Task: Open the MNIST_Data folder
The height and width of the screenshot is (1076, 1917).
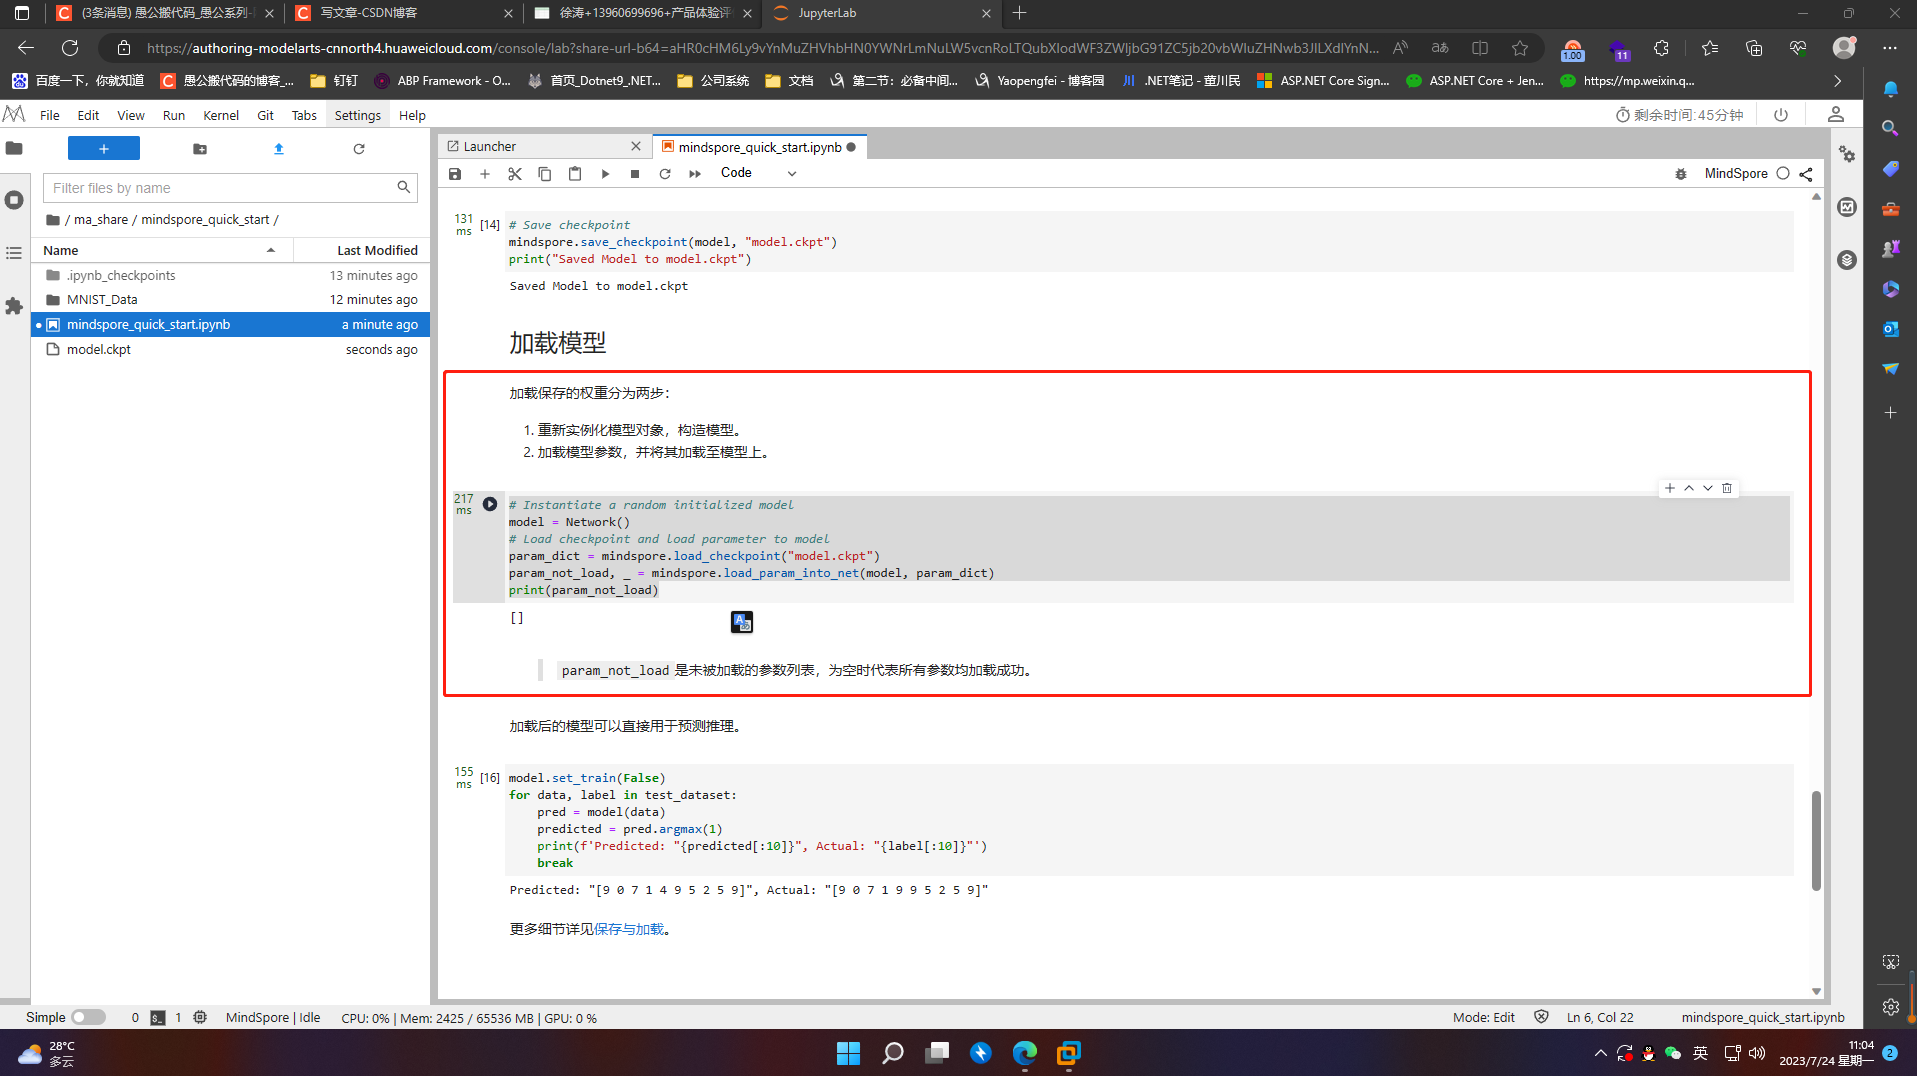Action: coord(231,300)
